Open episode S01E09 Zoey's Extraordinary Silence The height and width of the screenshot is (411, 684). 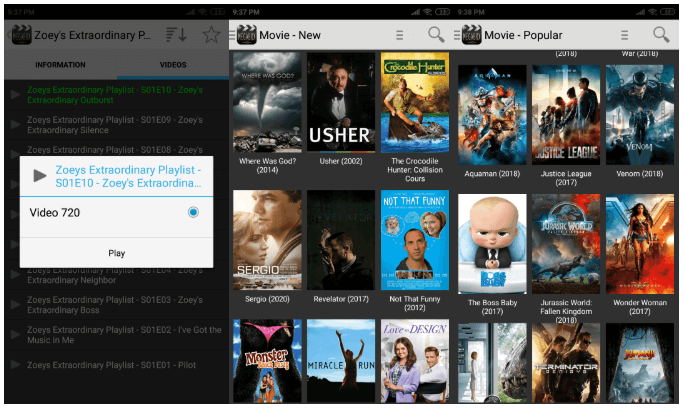[116, 125]
